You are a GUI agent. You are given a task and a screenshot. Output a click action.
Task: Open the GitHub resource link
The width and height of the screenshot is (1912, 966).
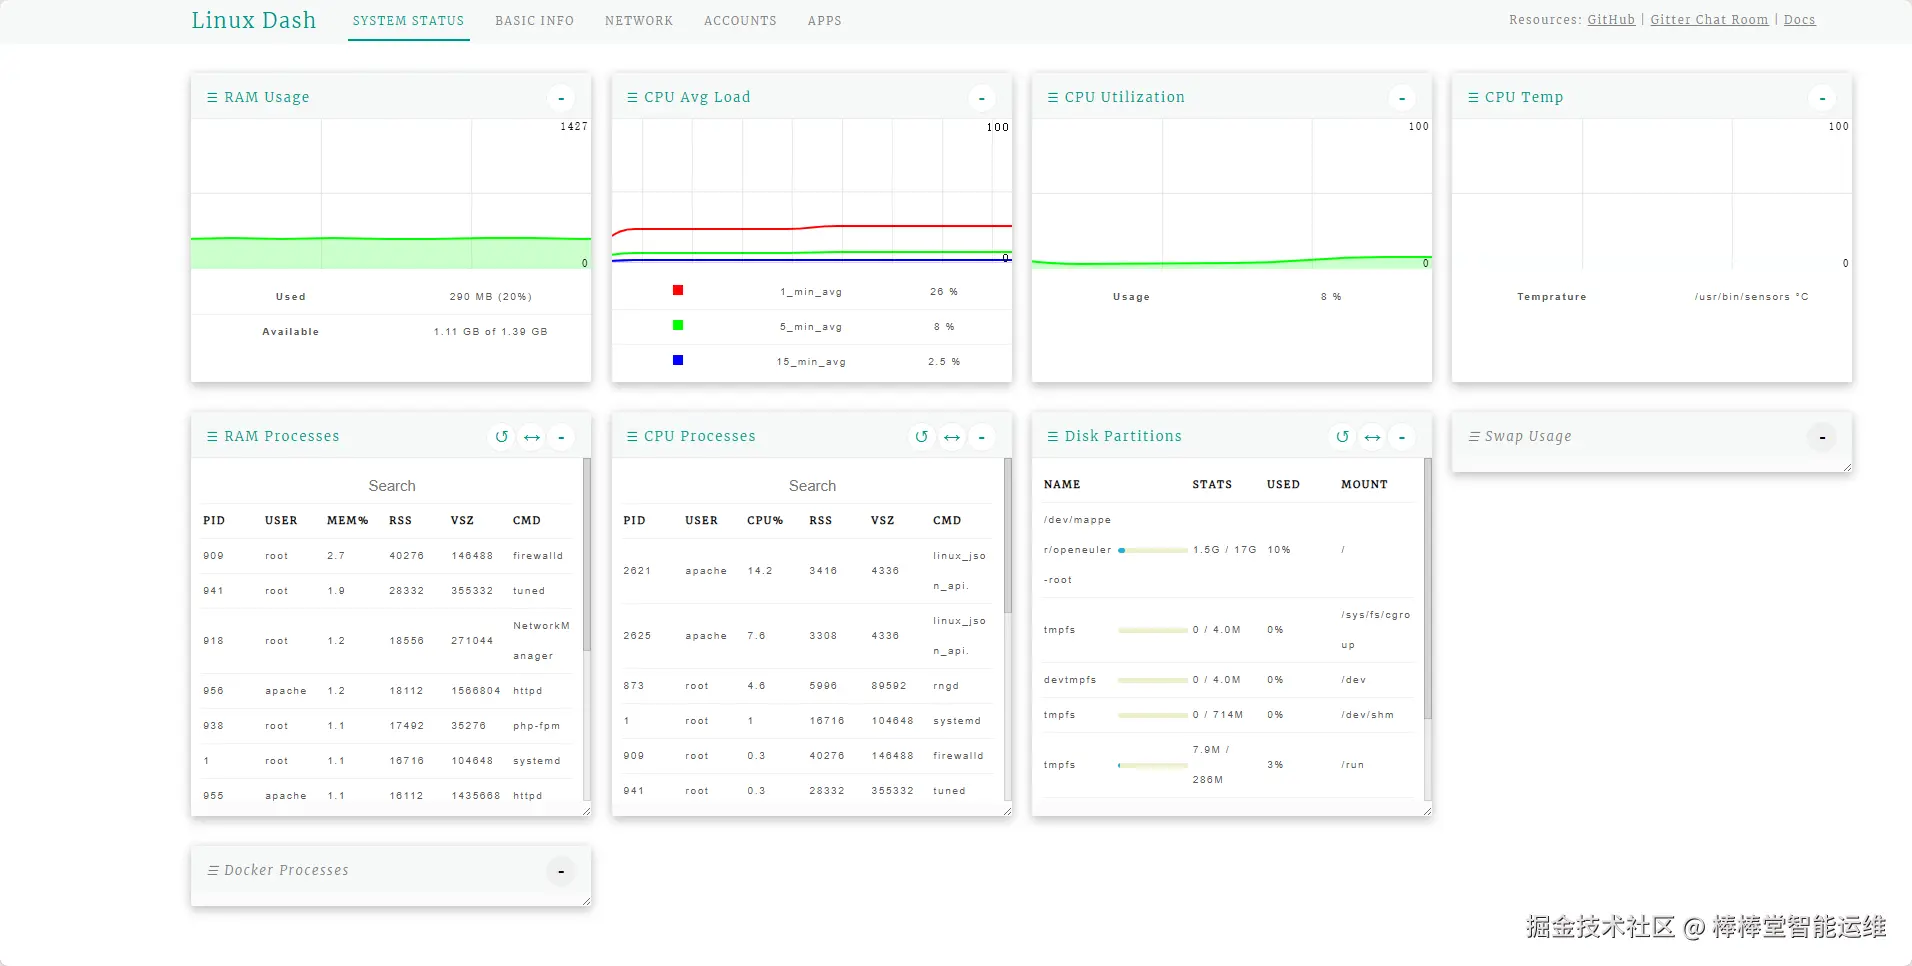(x=1611, y=20)
